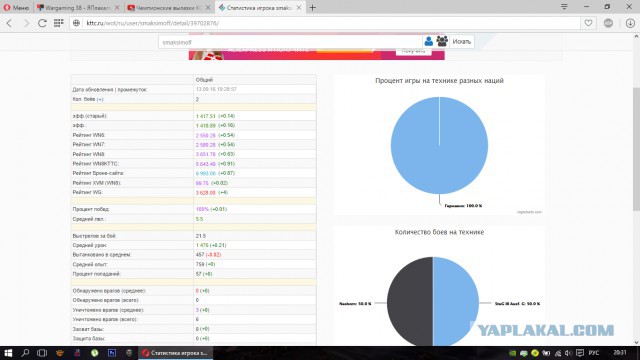Switch the РУС input language
The height and width of the screenshot is (360, 640).
point(594,353)
